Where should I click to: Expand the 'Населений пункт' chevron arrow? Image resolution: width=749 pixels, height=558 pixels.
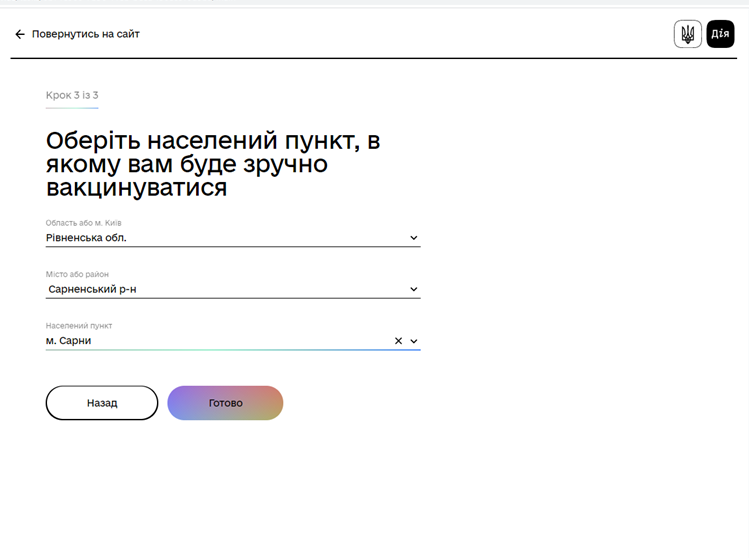414,341
